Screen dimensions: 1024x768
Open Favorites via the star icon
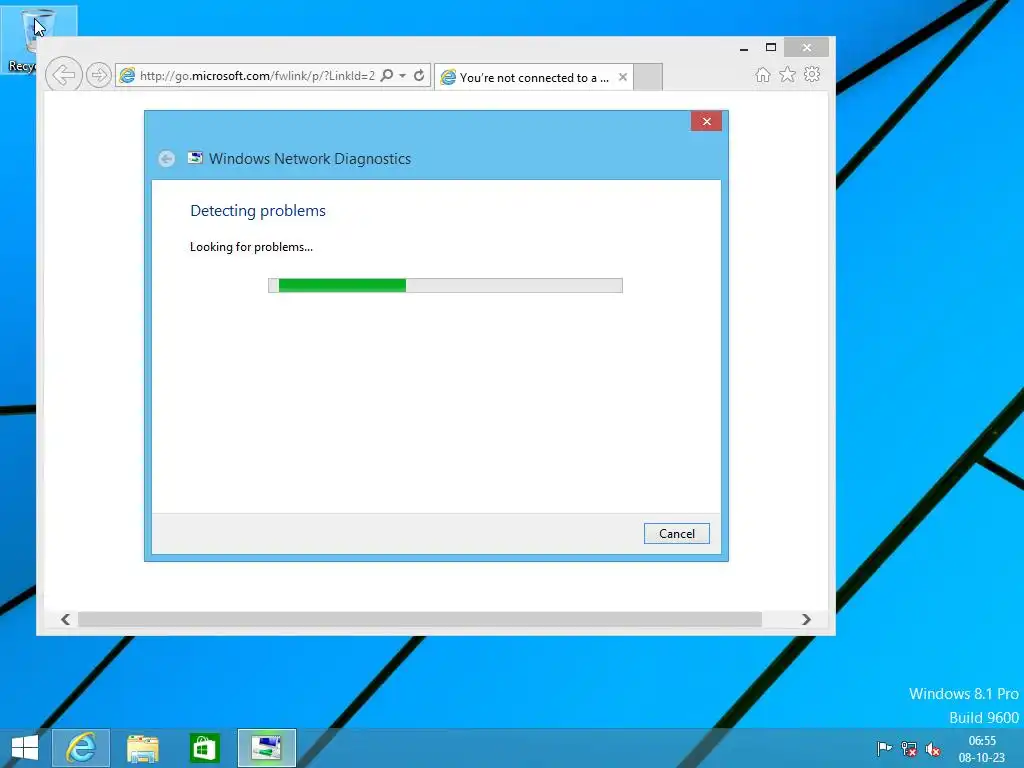(787, 74)
